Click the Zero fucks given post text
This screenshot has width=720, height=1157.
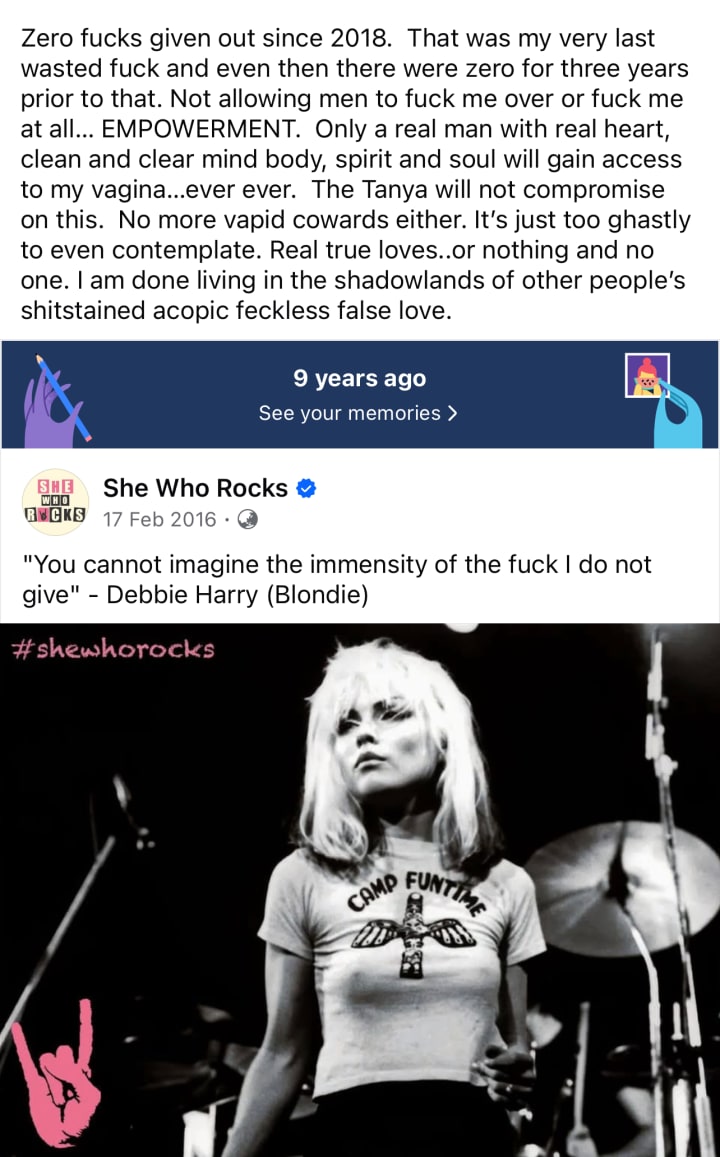[356, 174]
